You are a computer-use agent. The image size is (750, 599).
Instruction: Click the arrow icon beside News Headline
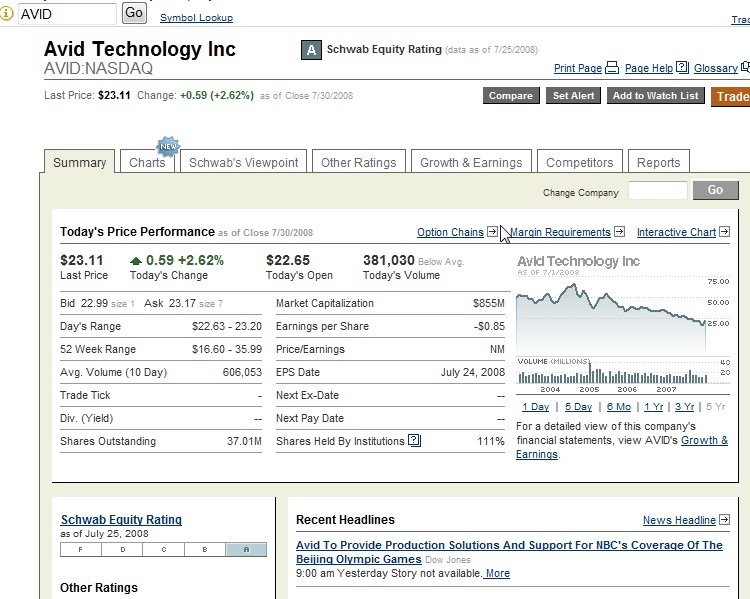(725, 519)
